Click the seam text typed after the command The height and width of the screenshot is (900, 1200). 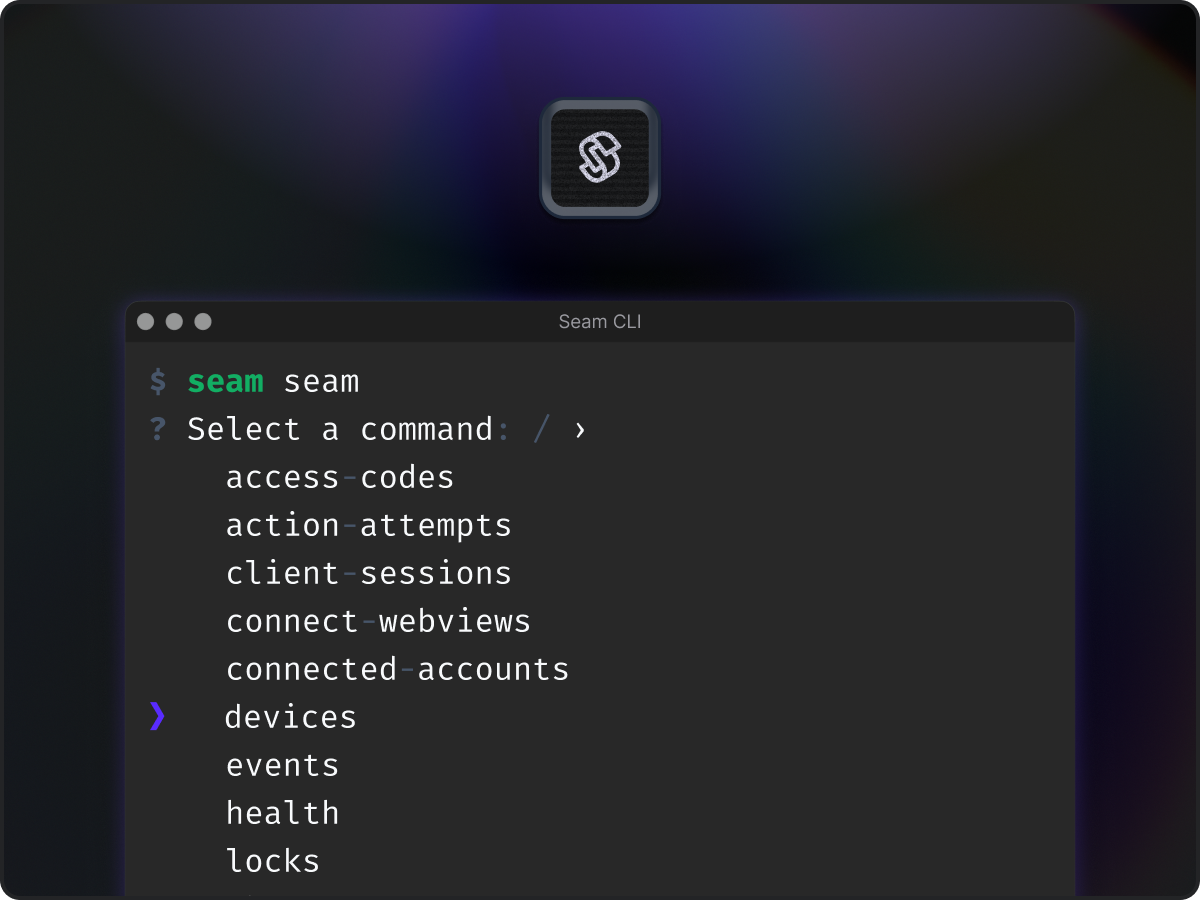[x=322, y=381]
